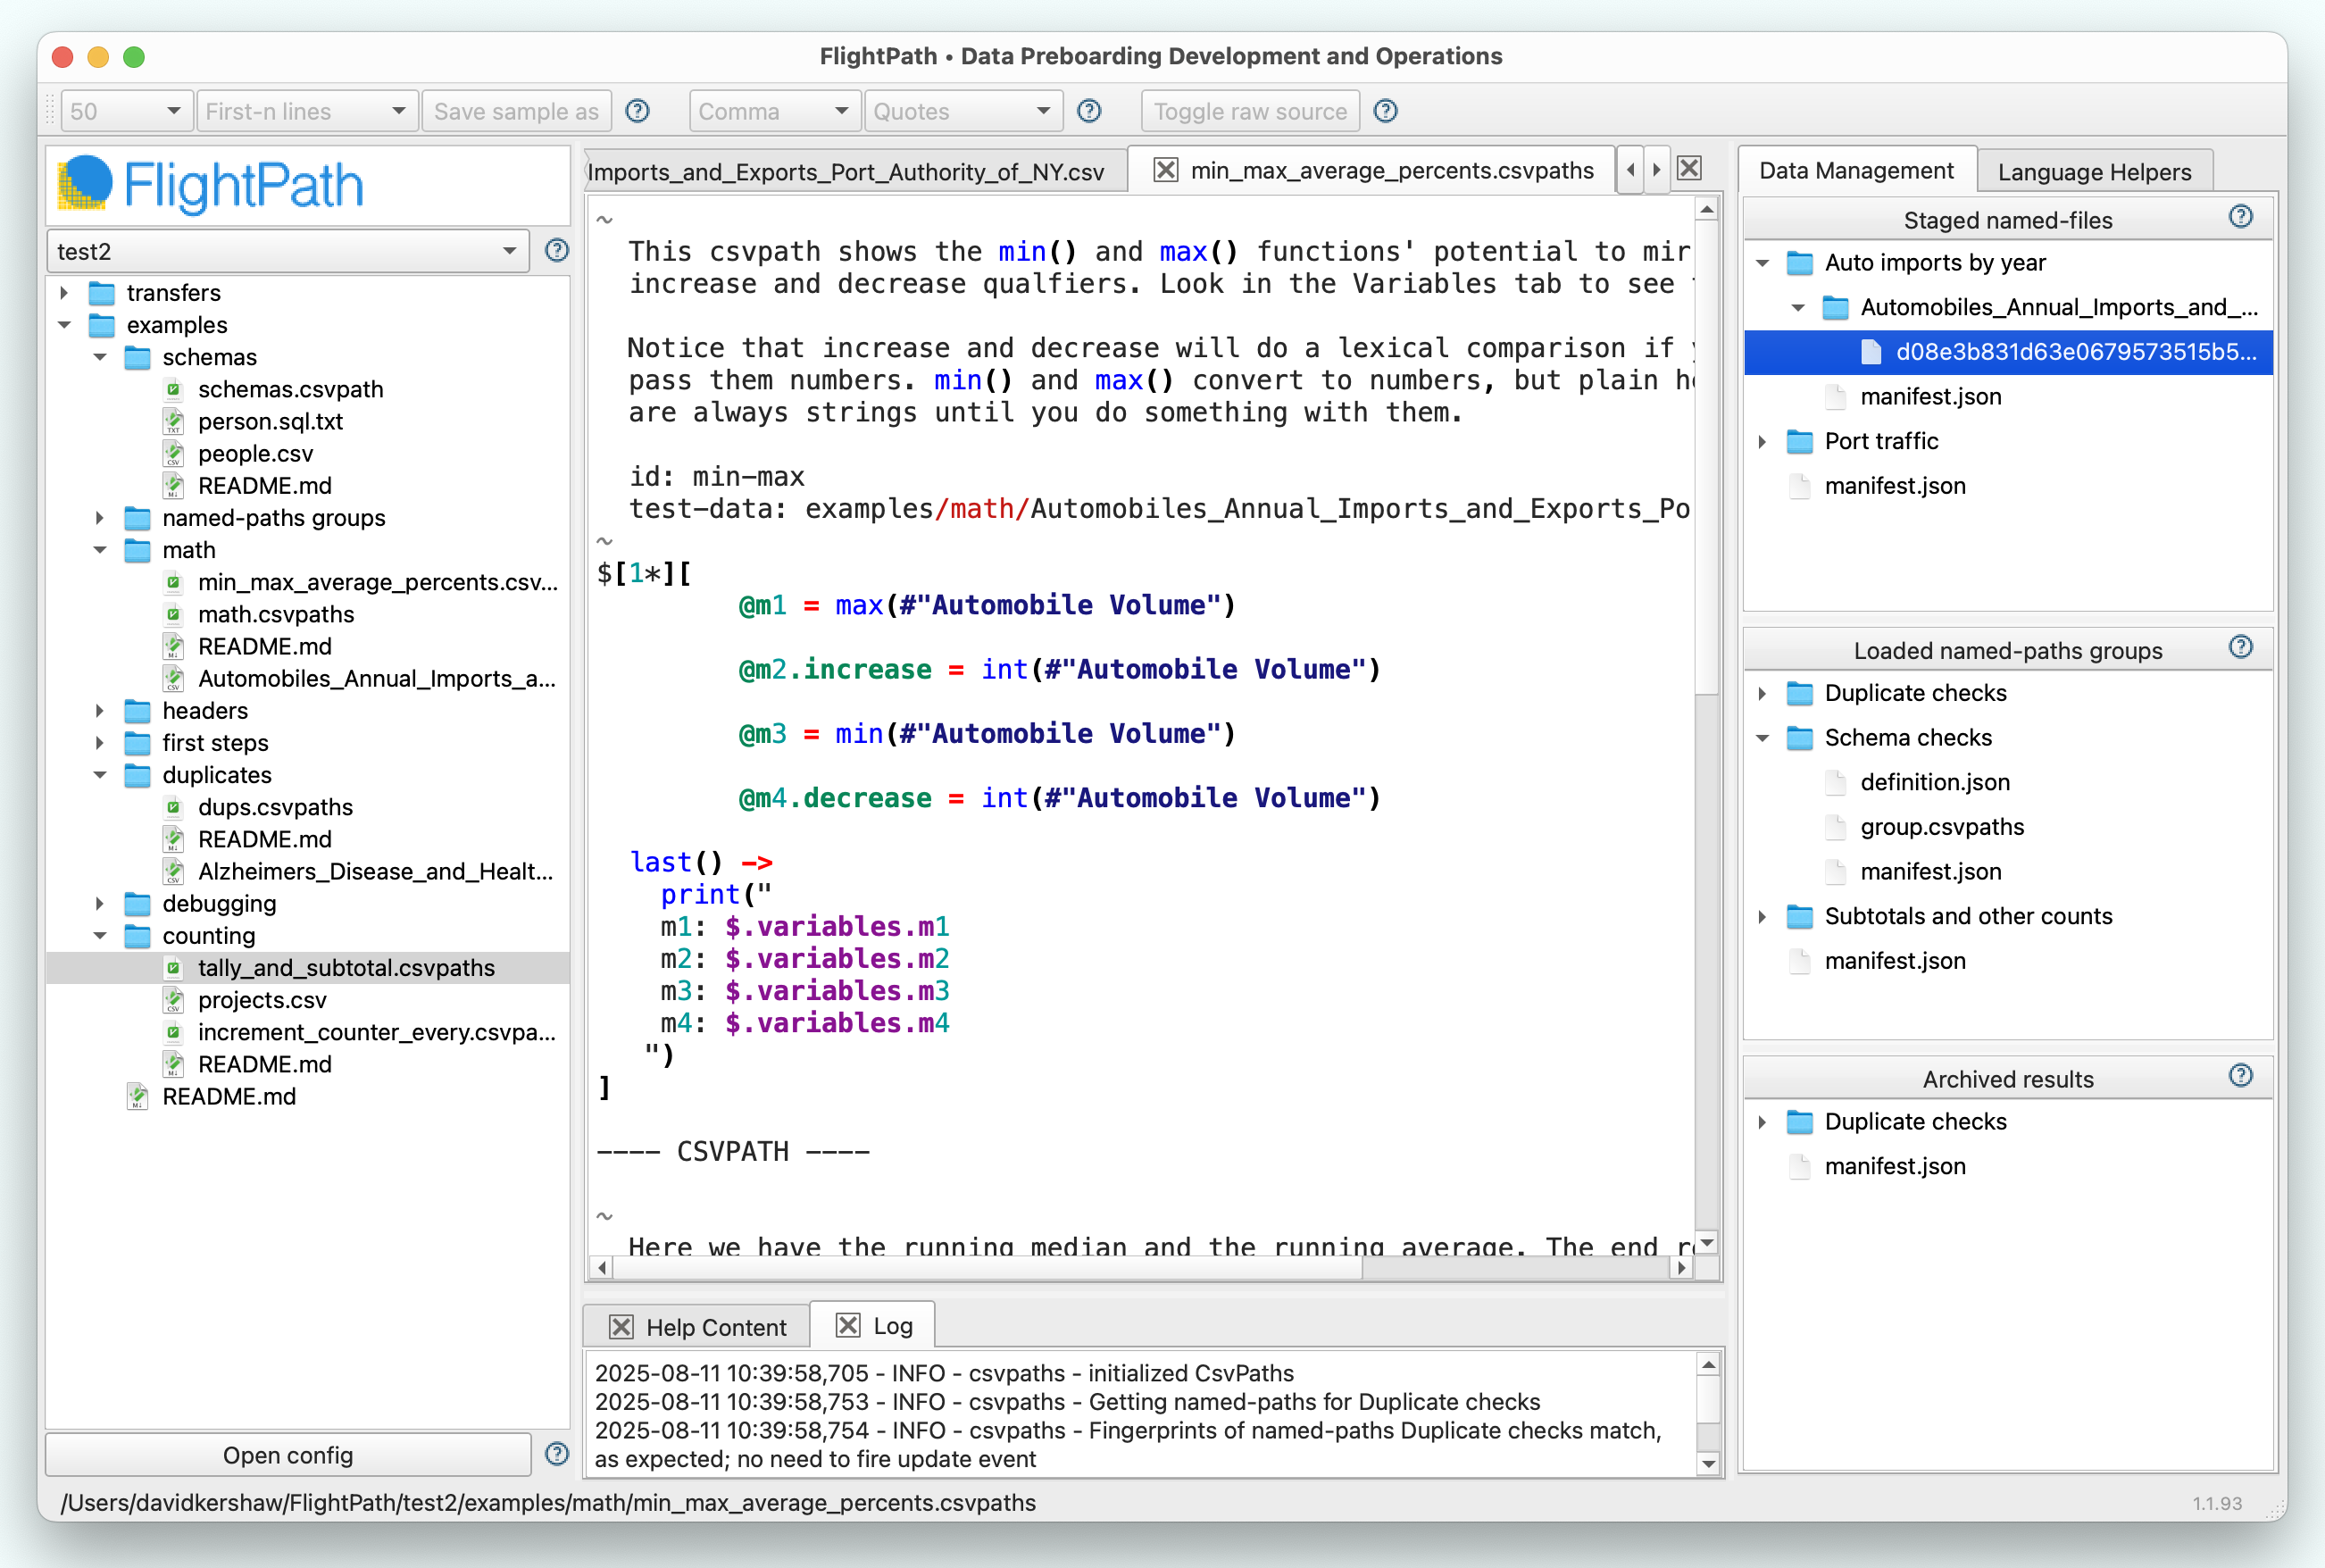
Task: Open Archived results help icon
Action: coord(2241,1075)
